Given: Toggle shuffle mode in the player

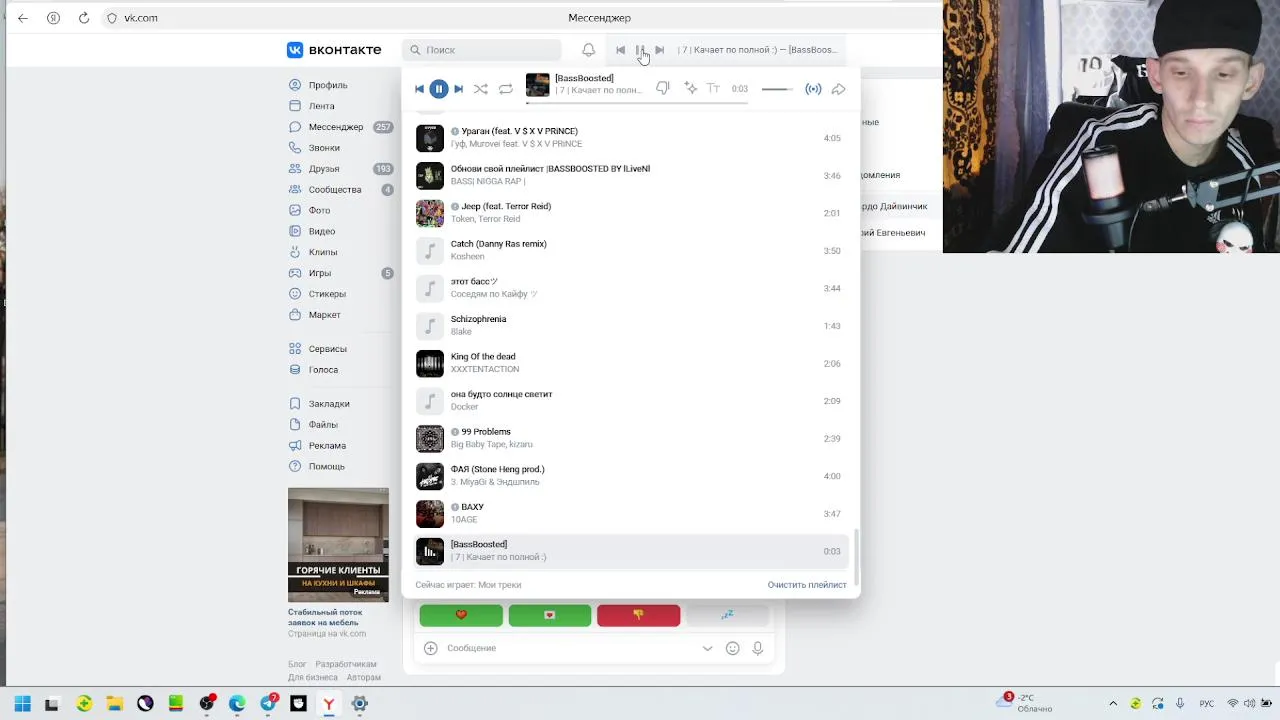Looking at the screenshot, I should point(481,89).
